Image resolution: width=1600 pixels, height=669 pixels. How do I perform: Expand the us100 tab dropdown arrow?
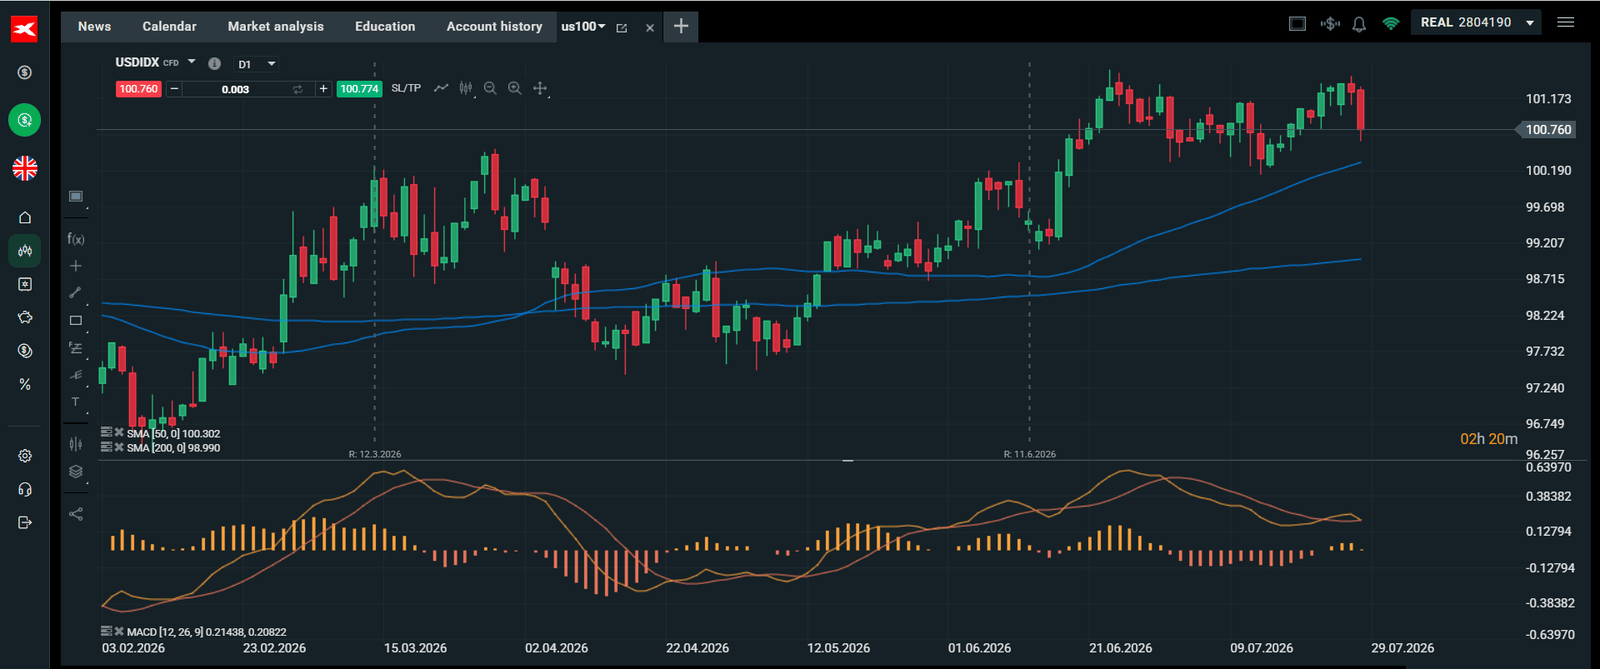click(602, 27)
